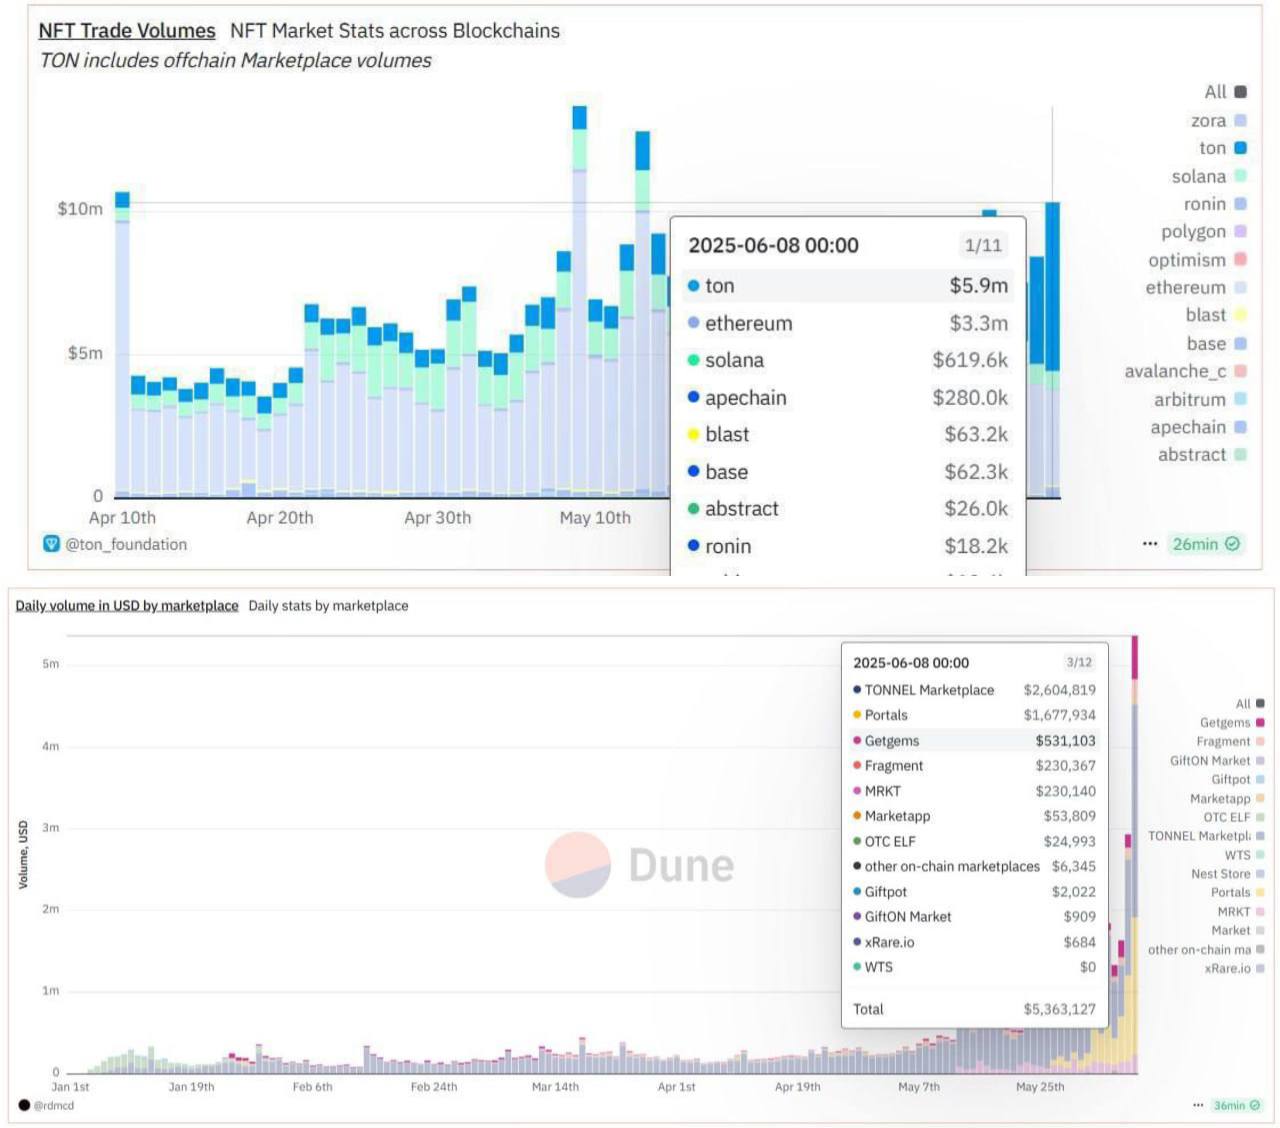
Task: Open the three-dot menu beside 36min
Action: click(1198, 1105)
